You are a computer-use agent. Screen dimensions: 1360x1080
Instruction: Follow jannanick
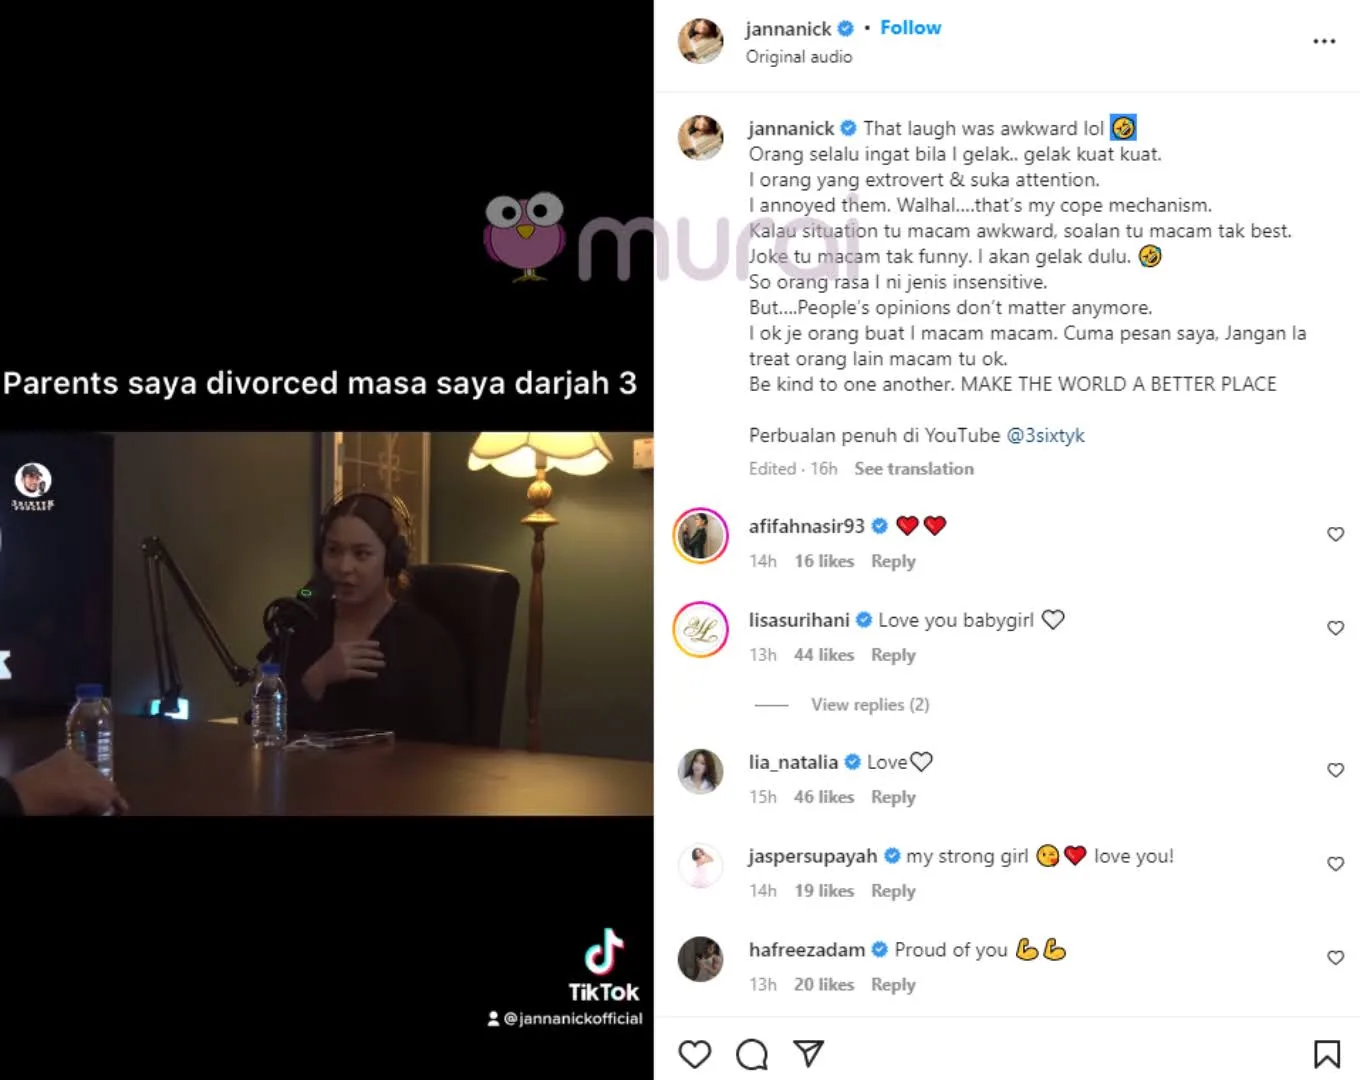[910, 28]
